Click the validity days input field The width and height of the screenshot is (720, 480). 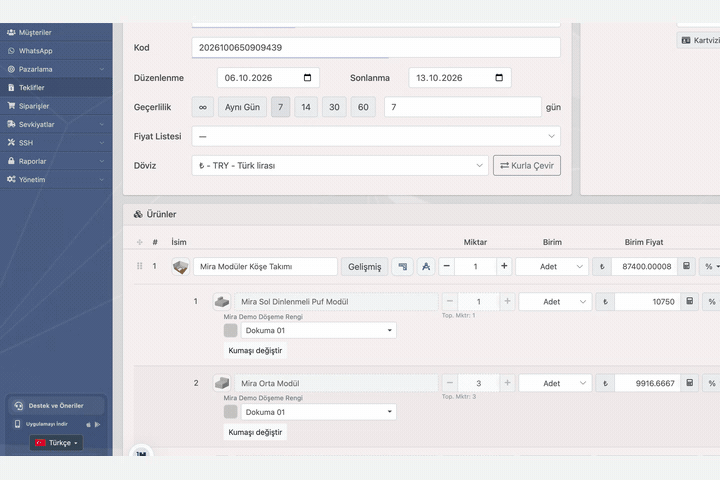coord(463,107)
